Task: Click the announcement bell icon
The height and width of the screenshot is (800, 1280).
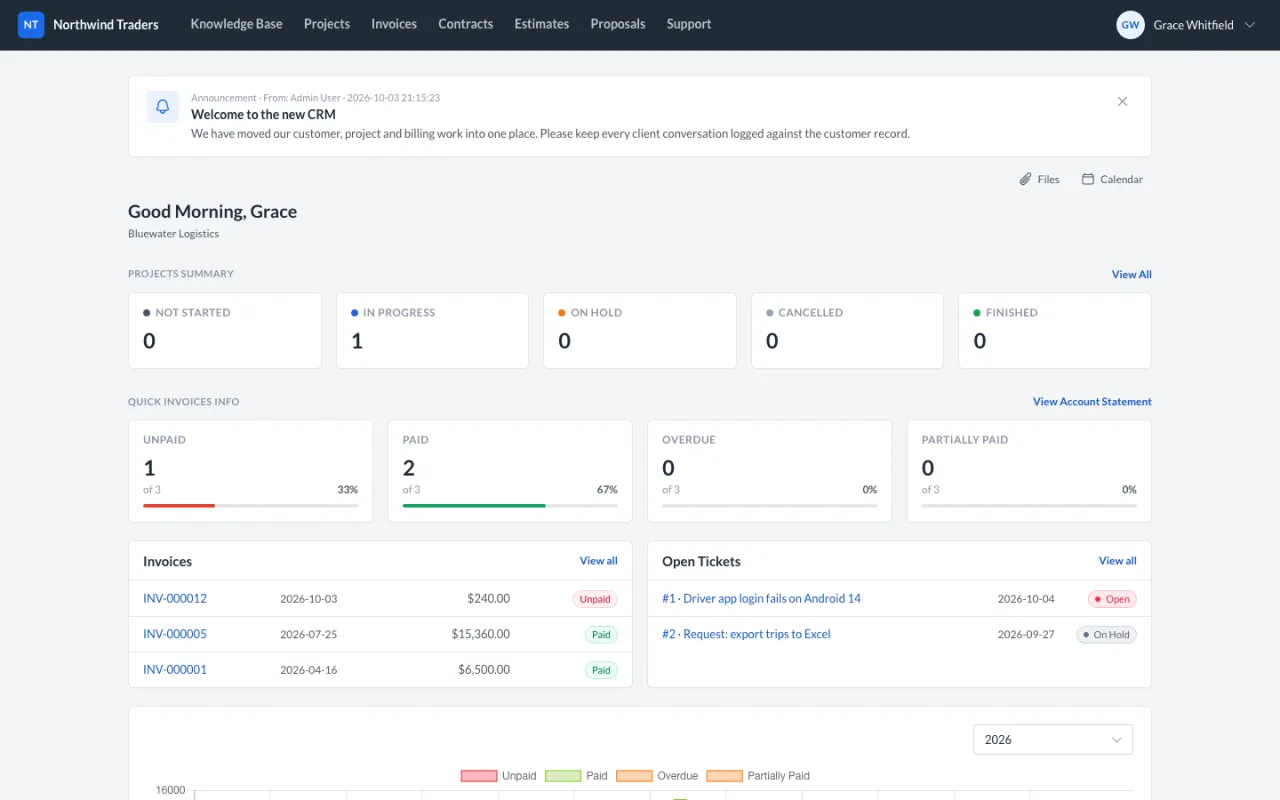Action: [163, 107]
